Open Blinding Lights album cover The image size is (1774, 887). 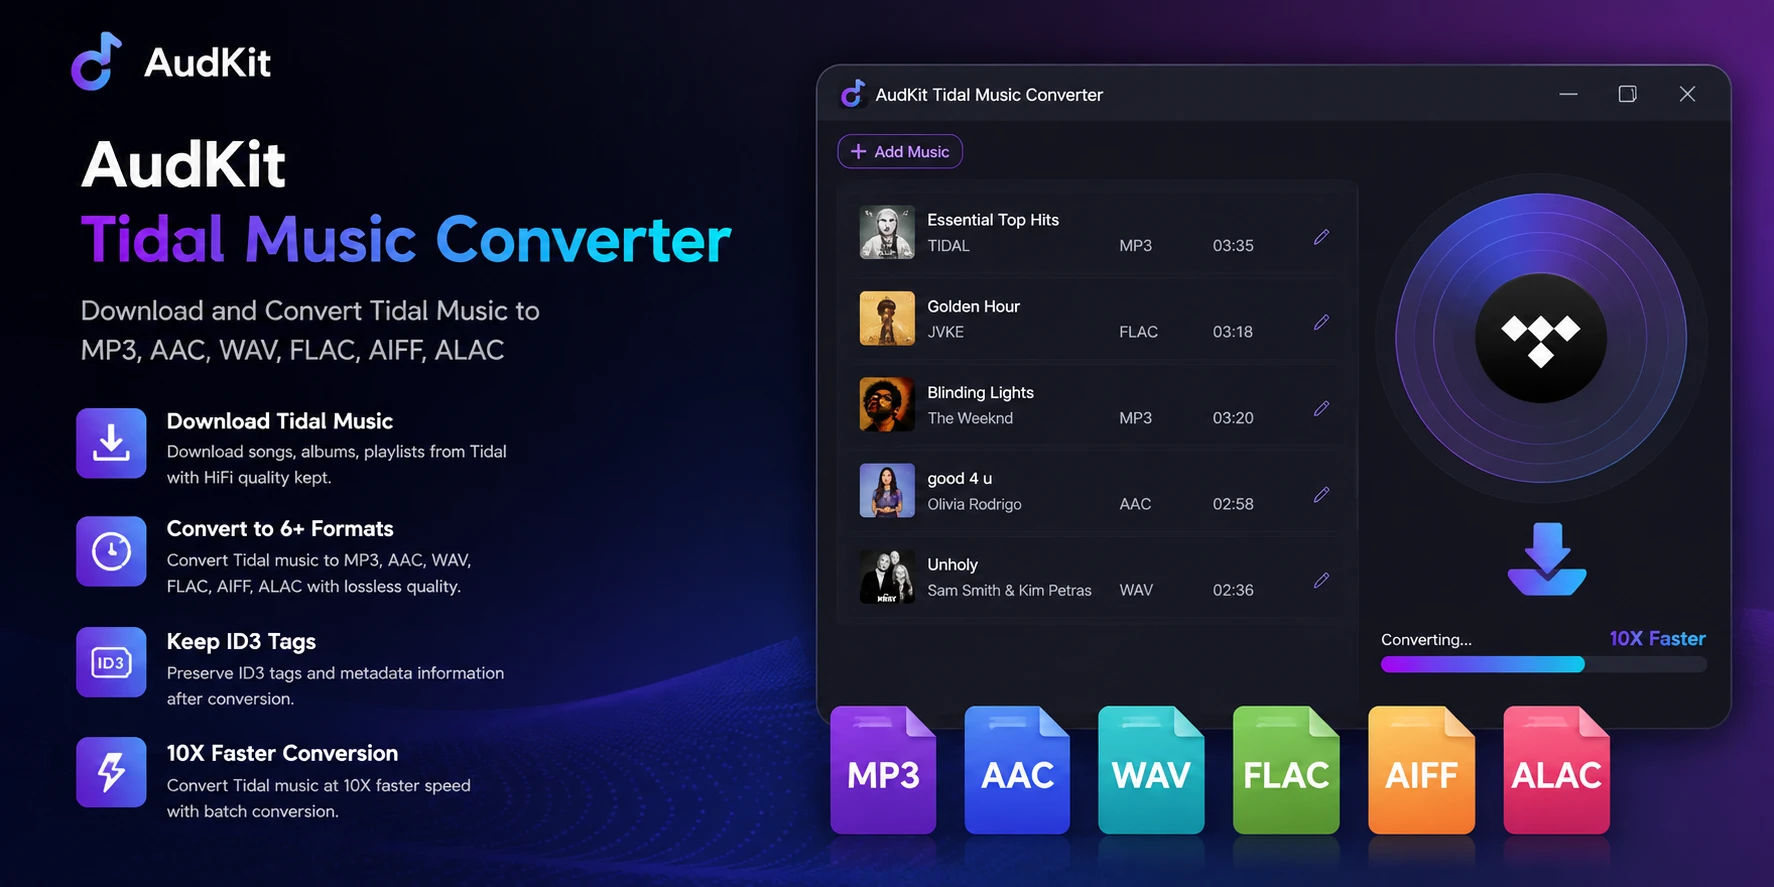[887, 404]
